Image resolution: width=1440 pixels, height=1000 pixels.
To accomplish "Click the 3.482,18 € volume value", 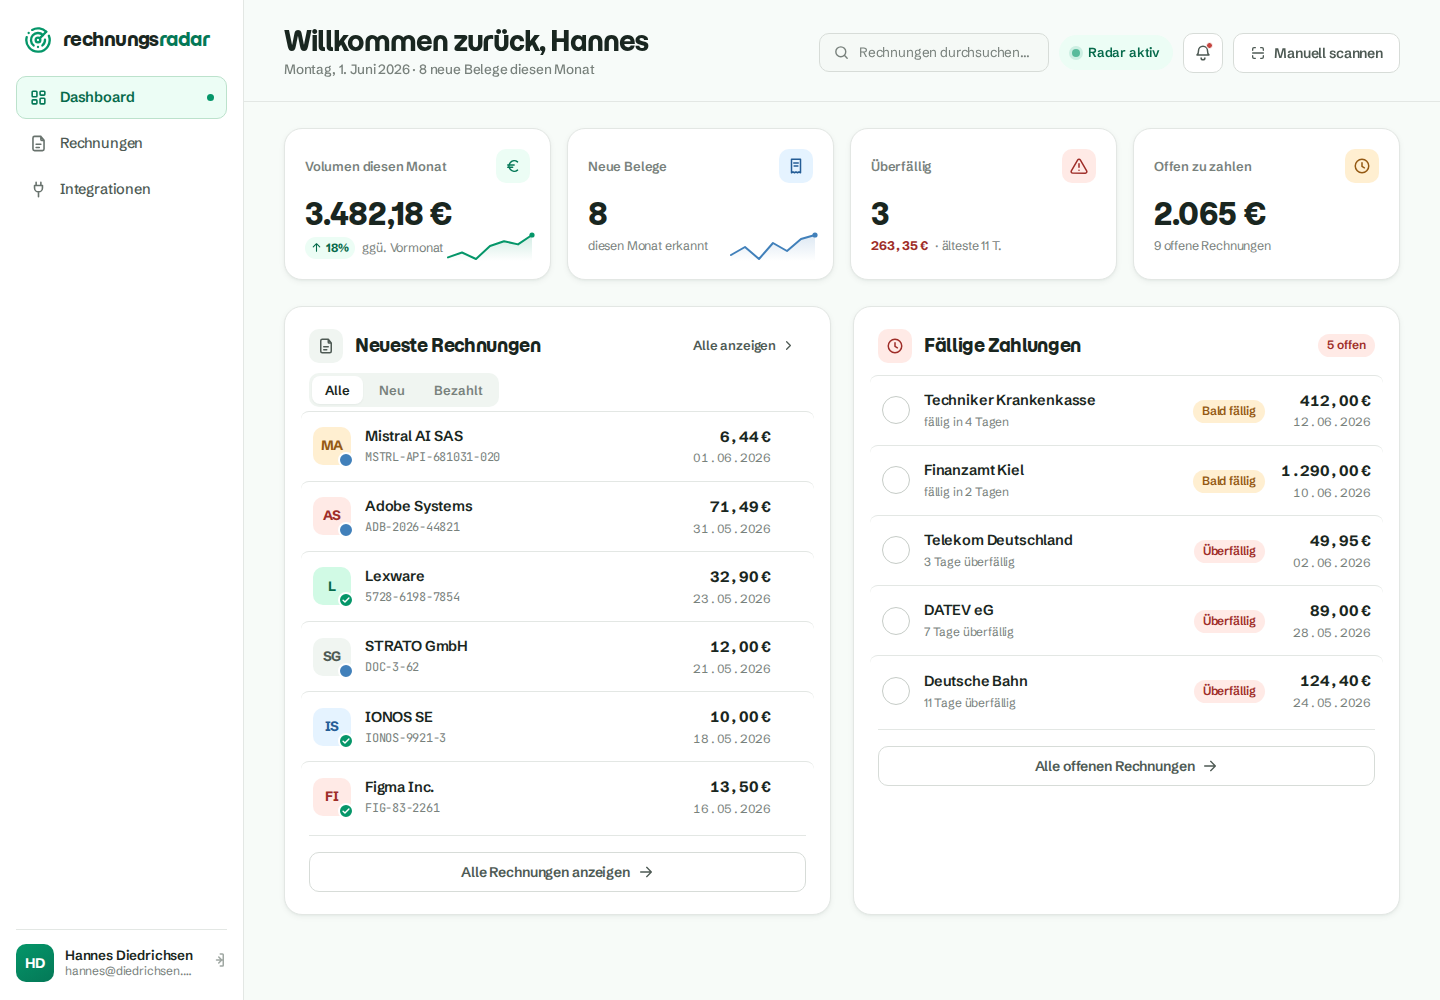I will click(378, 214).
